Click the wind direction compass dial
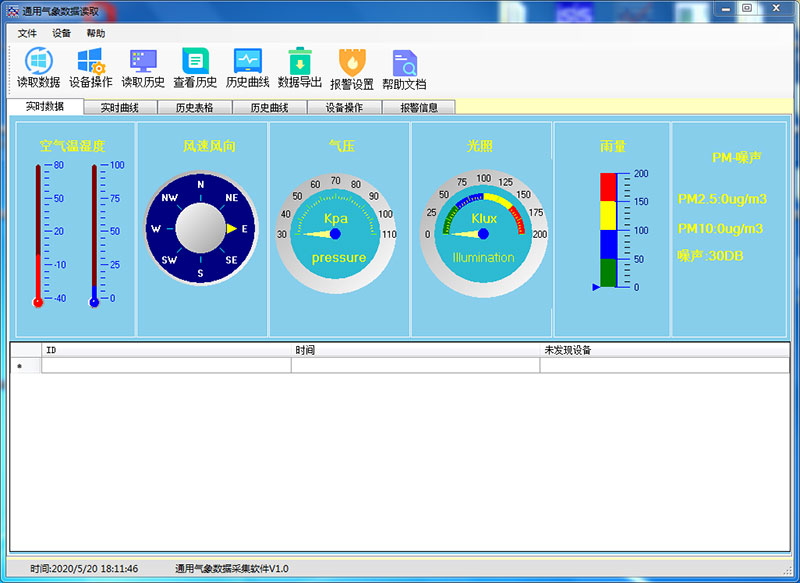The image size is (800, 583). pos(201,229)
